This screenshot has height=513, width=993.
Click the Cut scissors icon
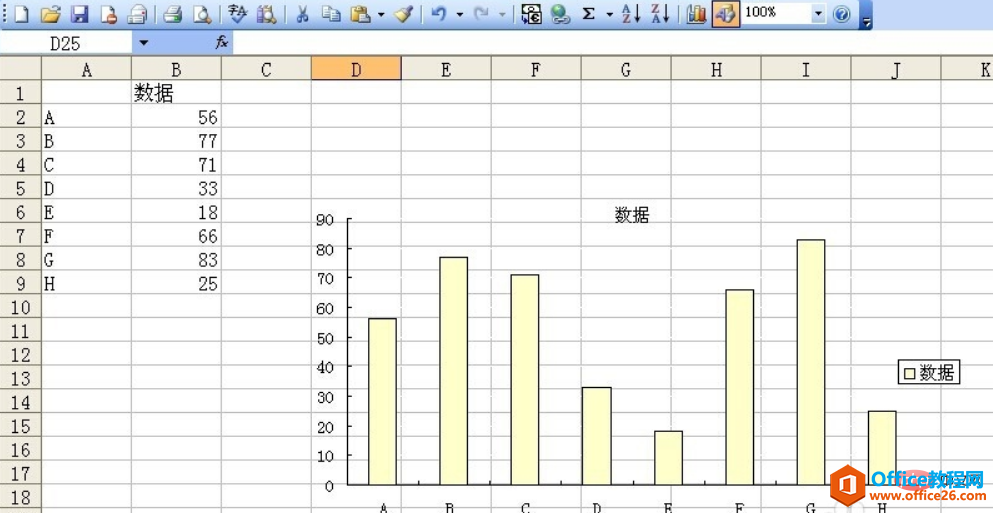(x=303, y=13)
